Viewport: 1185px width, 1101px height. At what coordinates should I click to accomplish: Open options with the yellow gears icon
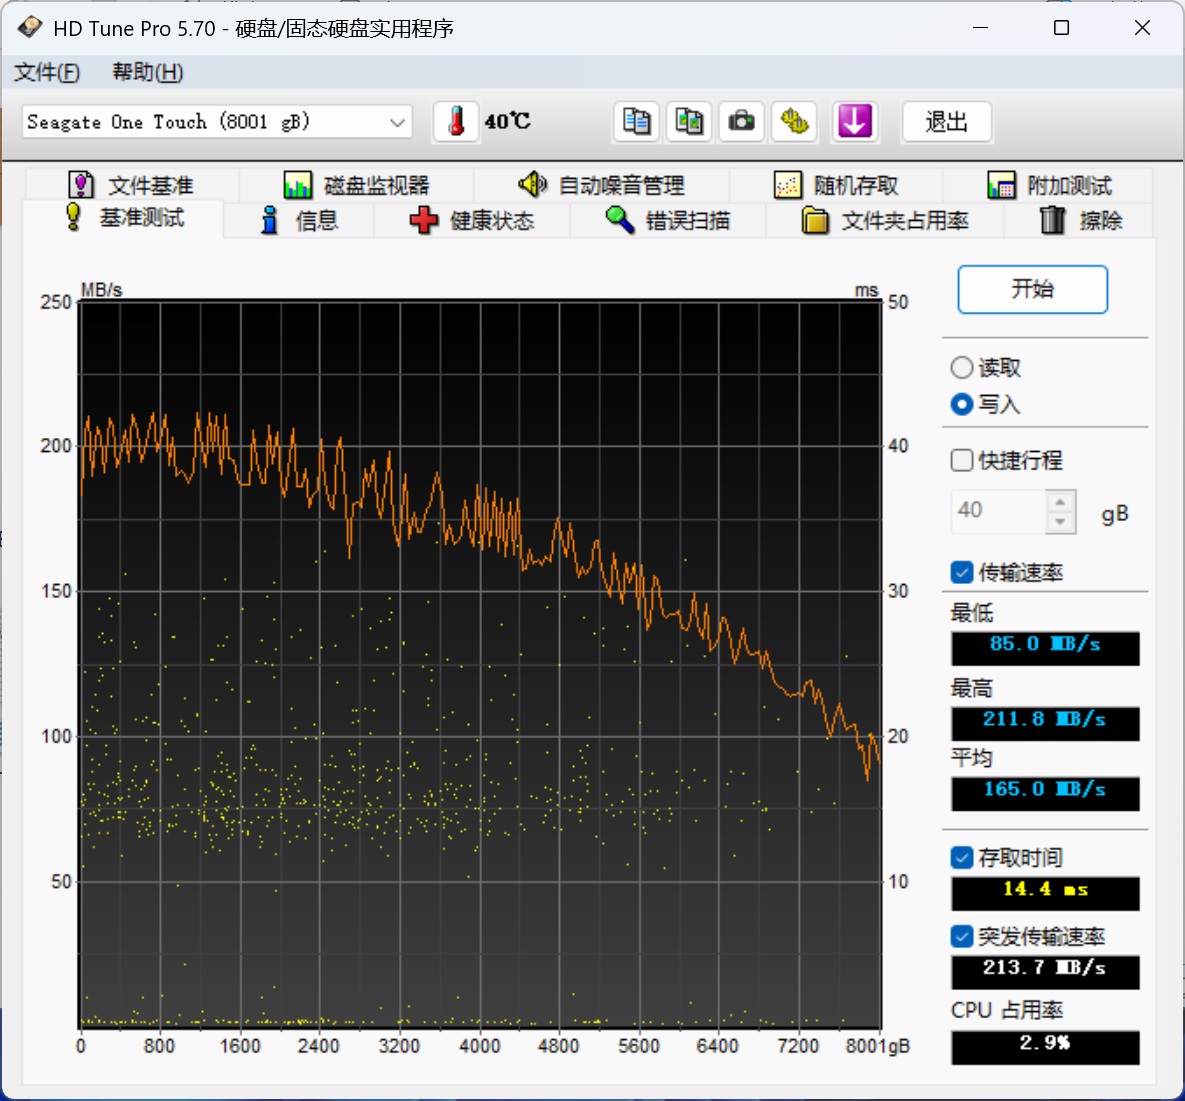(794, 122)
